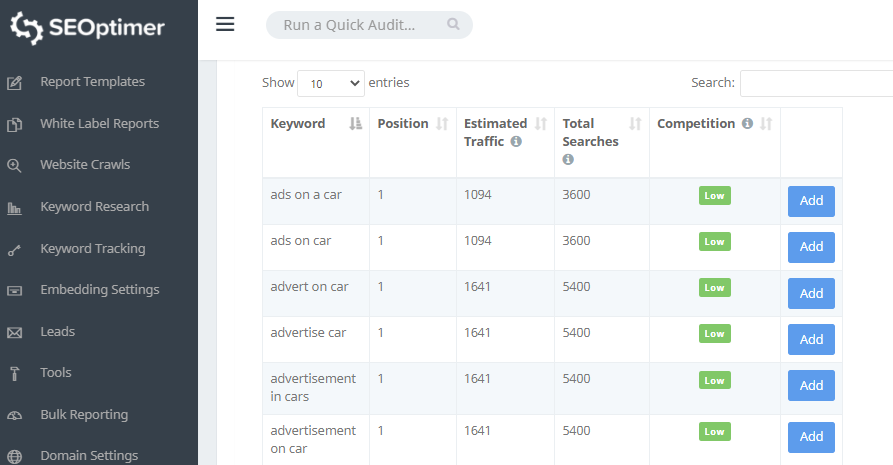Click the Website Crawls sidebar icon
The image size is (893, 465).
coord(15,166)
